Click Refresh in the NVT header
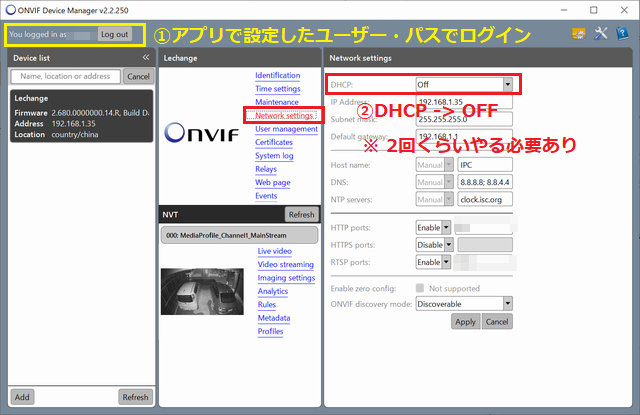 pos(301,215)
